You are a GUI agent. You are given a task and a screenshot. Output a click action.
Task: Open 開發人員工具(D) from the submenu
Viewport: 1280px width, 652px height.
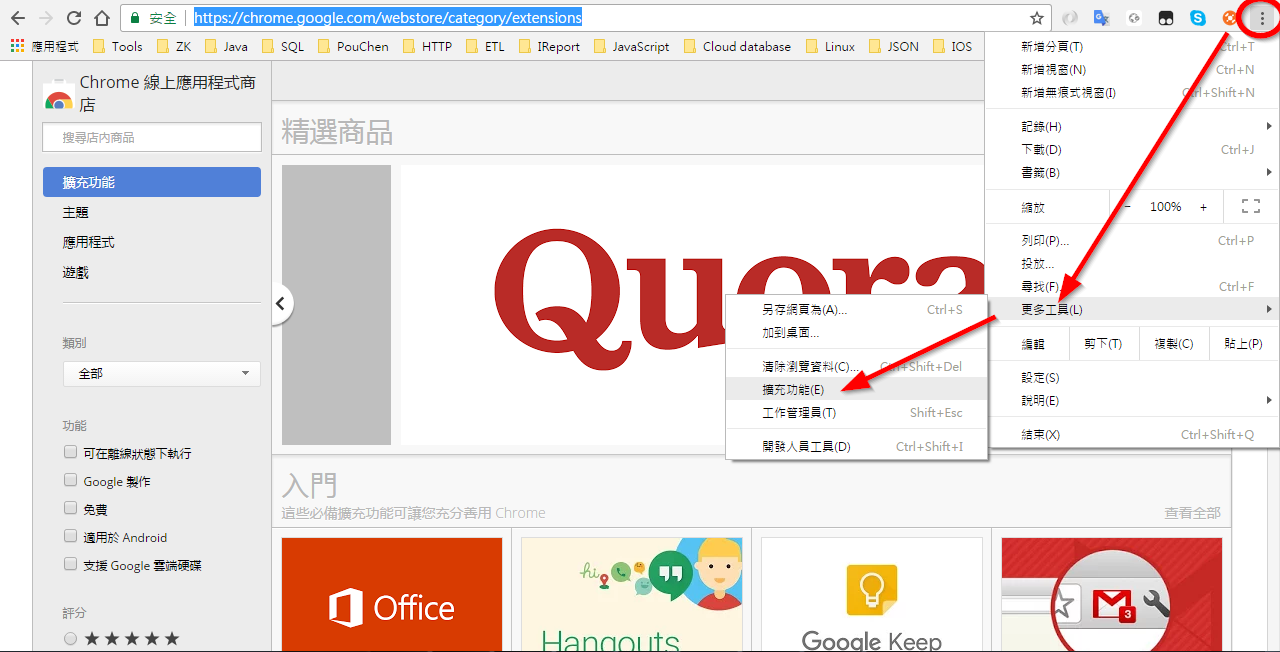[x=857, y=446]
